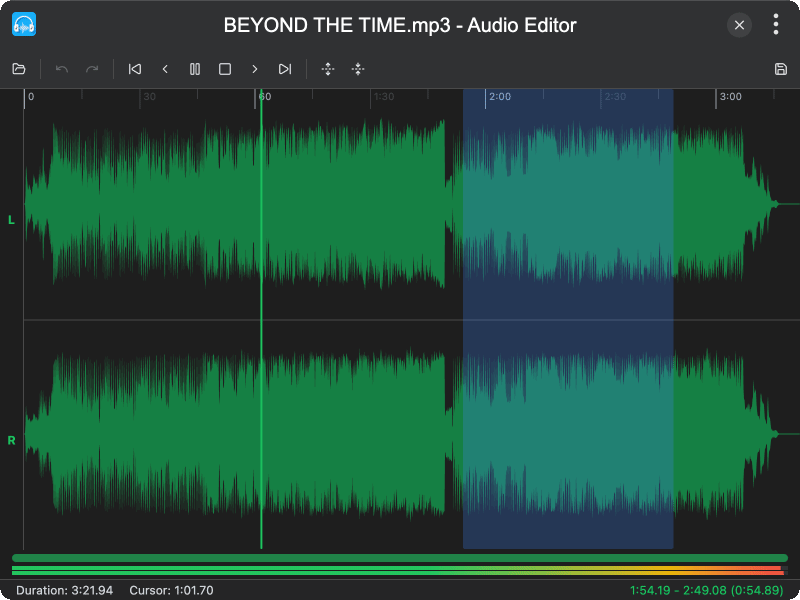
Task: Step forward with the right chevron
Action: [x=255, y=69]
